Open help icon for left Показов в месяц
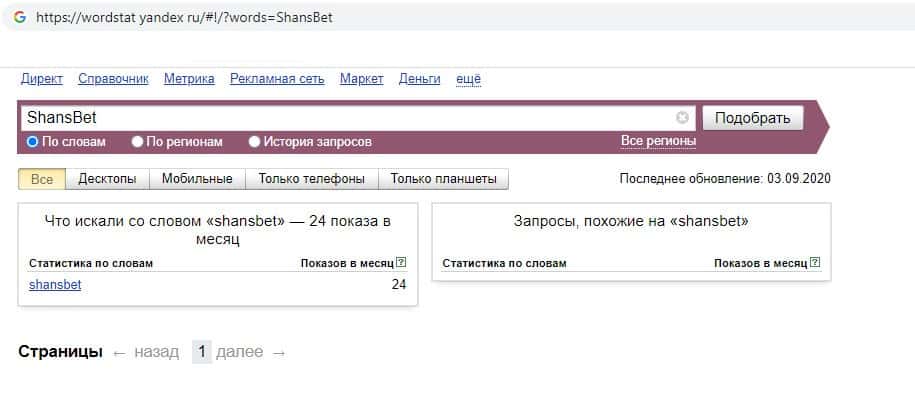Viewport: 915px width, 416px height. click(x=401, y=263)
